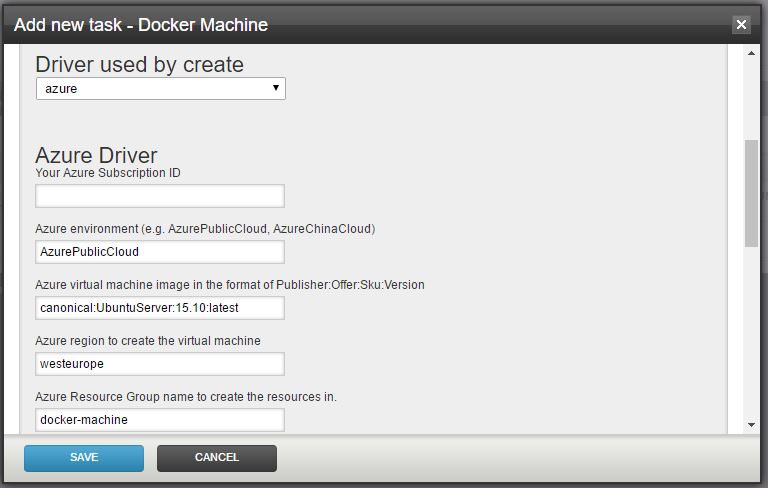
Task: Click the westeurope region field
Action: click(x=160, y=364)
